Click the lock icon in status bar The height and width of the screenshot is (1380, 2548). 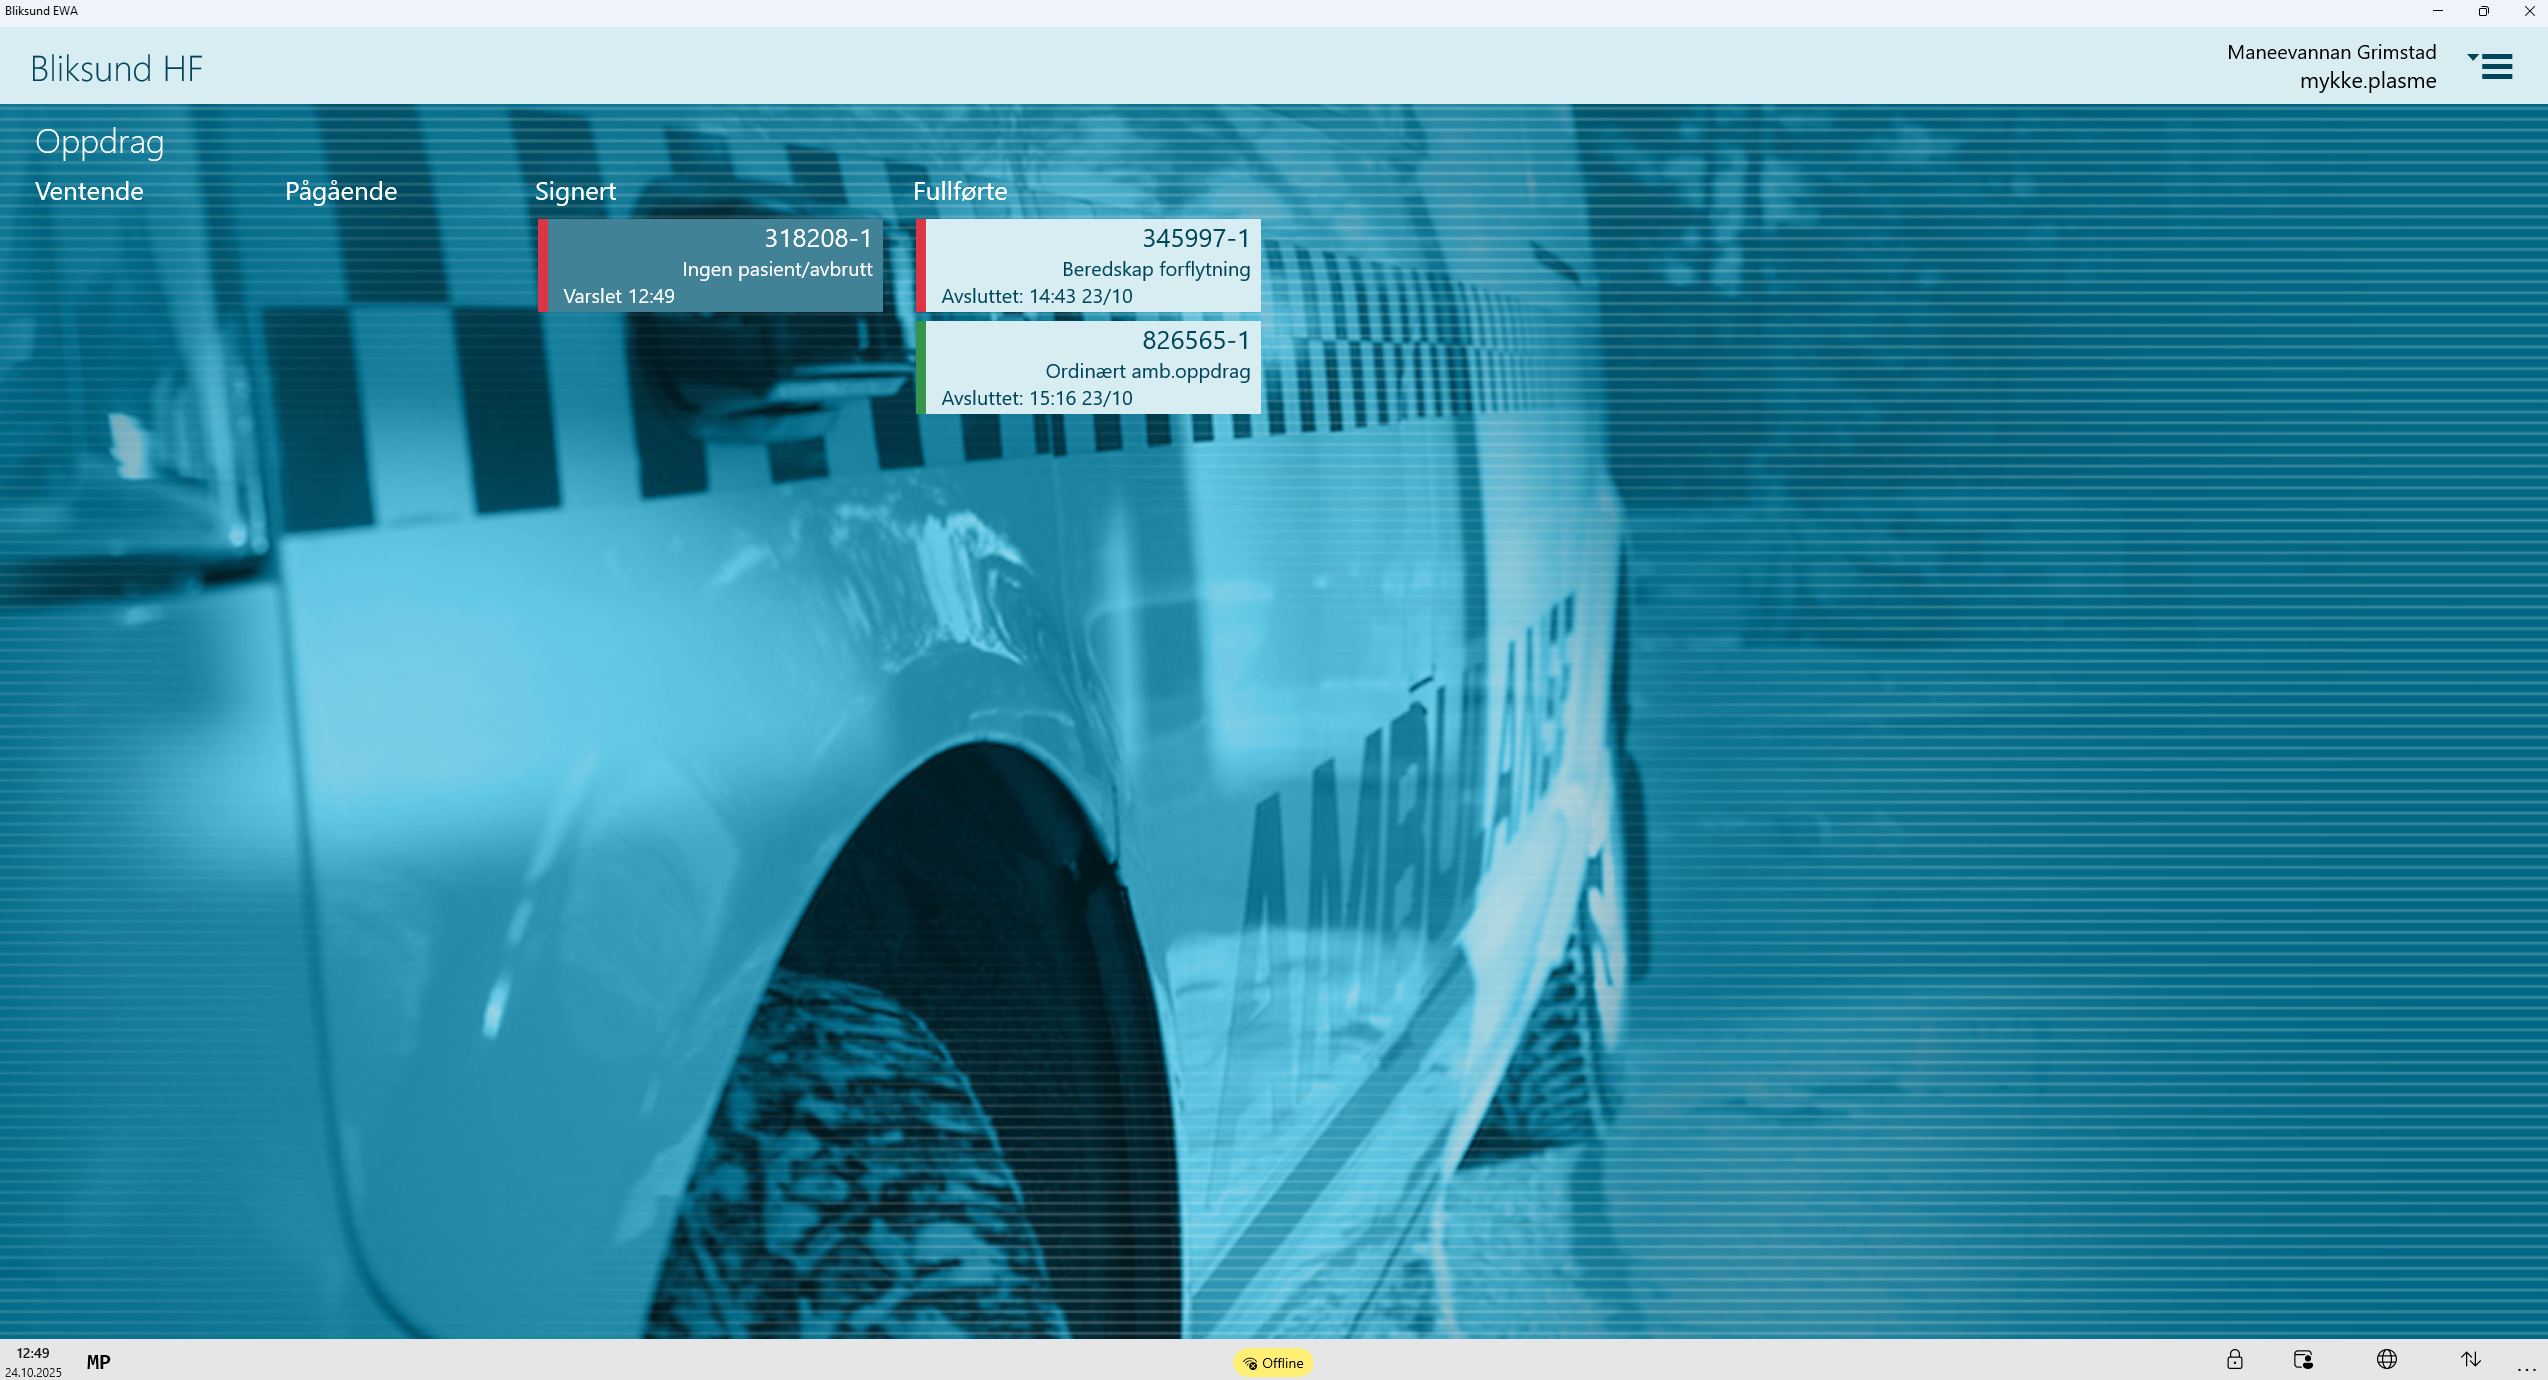2234,1360
